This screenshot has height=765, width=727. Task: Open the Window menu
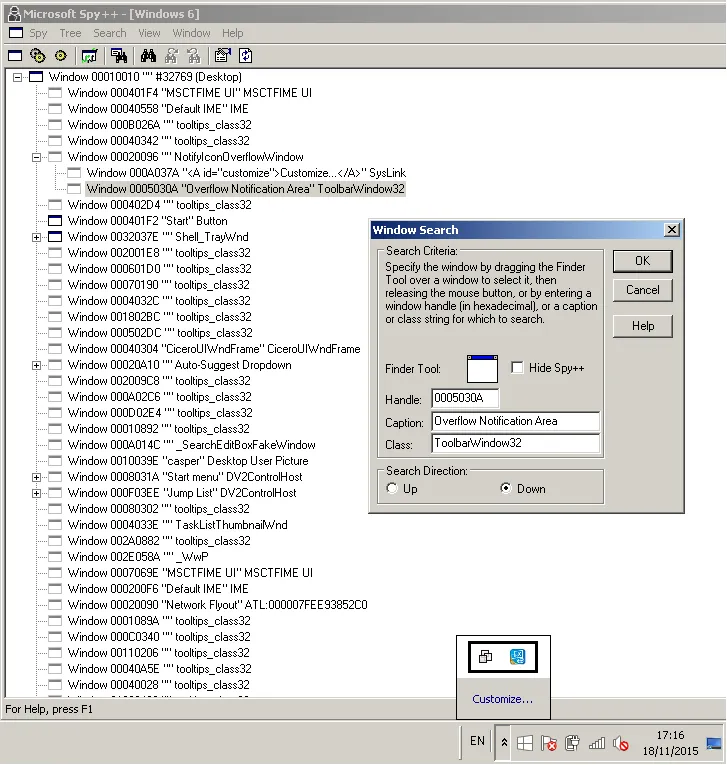pyautogui.click(x=191, y=33)
